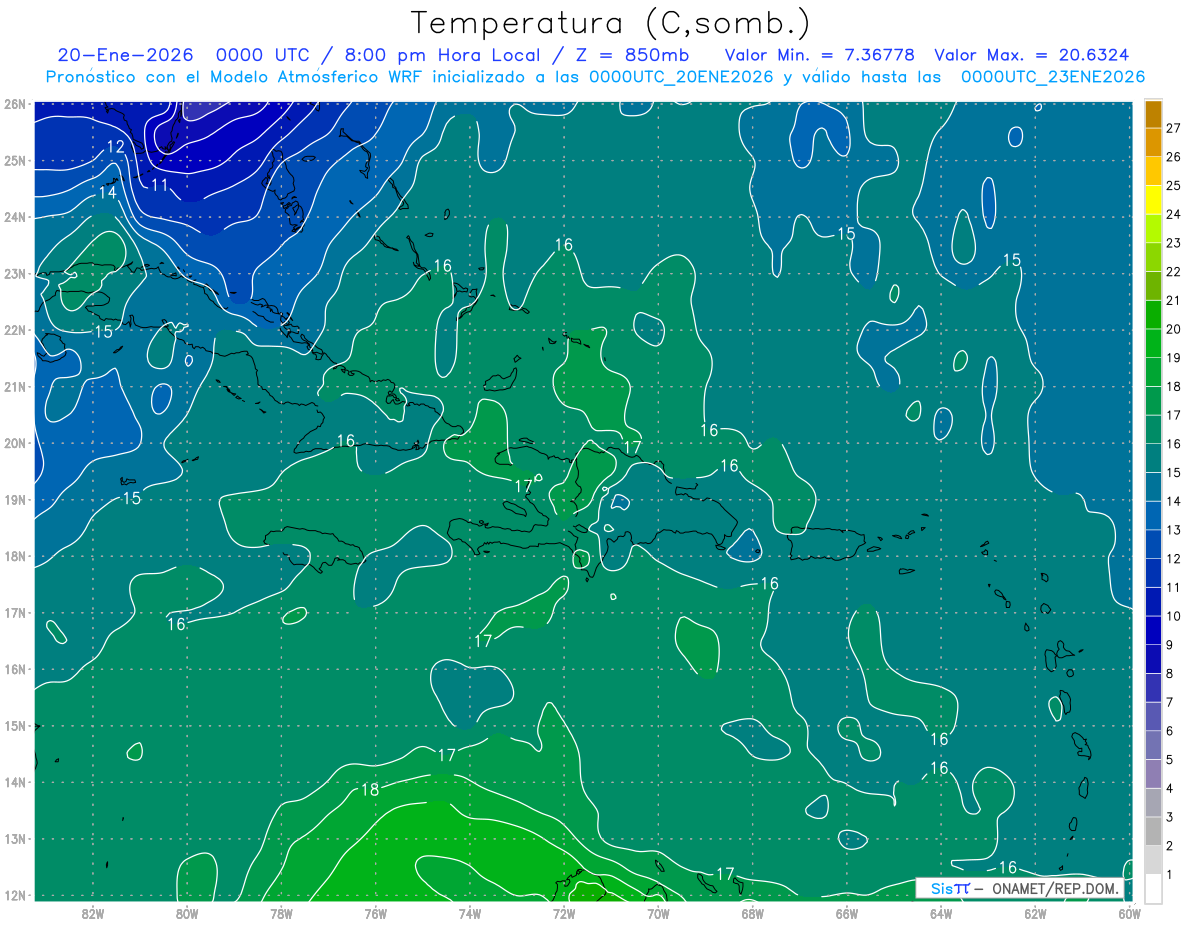Screen dimensions: 1200x927
Task: Click the '80W' longitude axis label
Action: 187,913
